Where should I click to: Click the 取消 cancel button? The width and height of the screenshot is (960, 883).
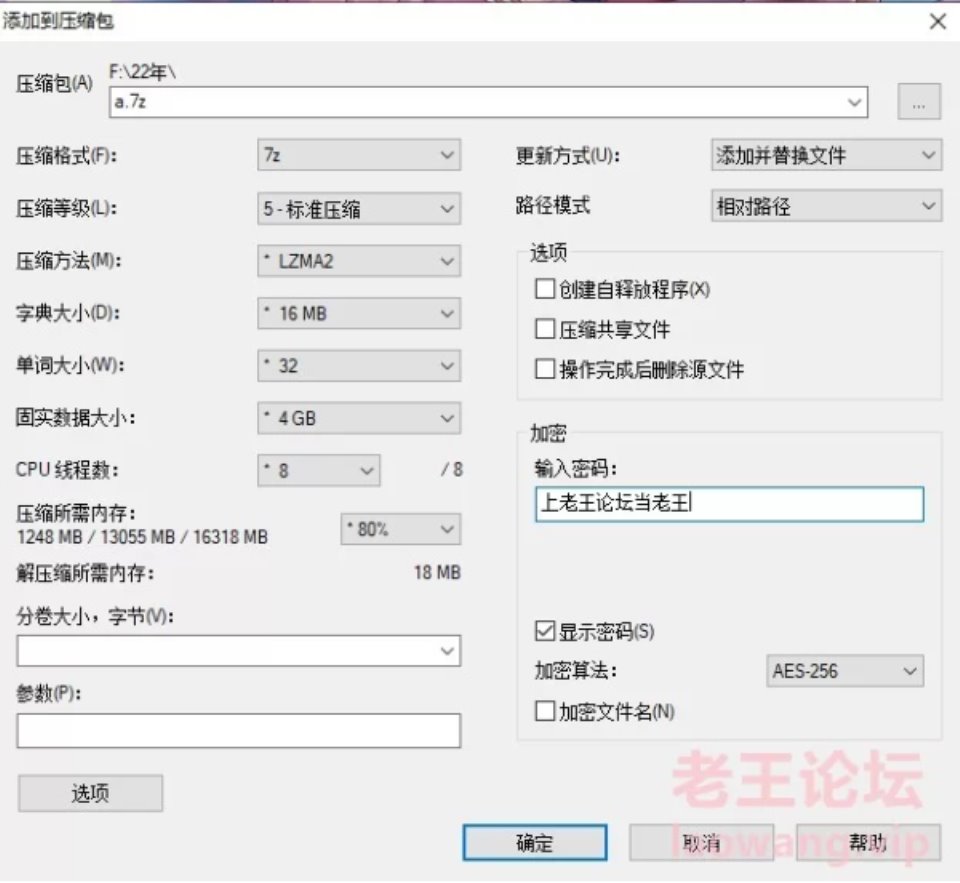click(702, 843)
